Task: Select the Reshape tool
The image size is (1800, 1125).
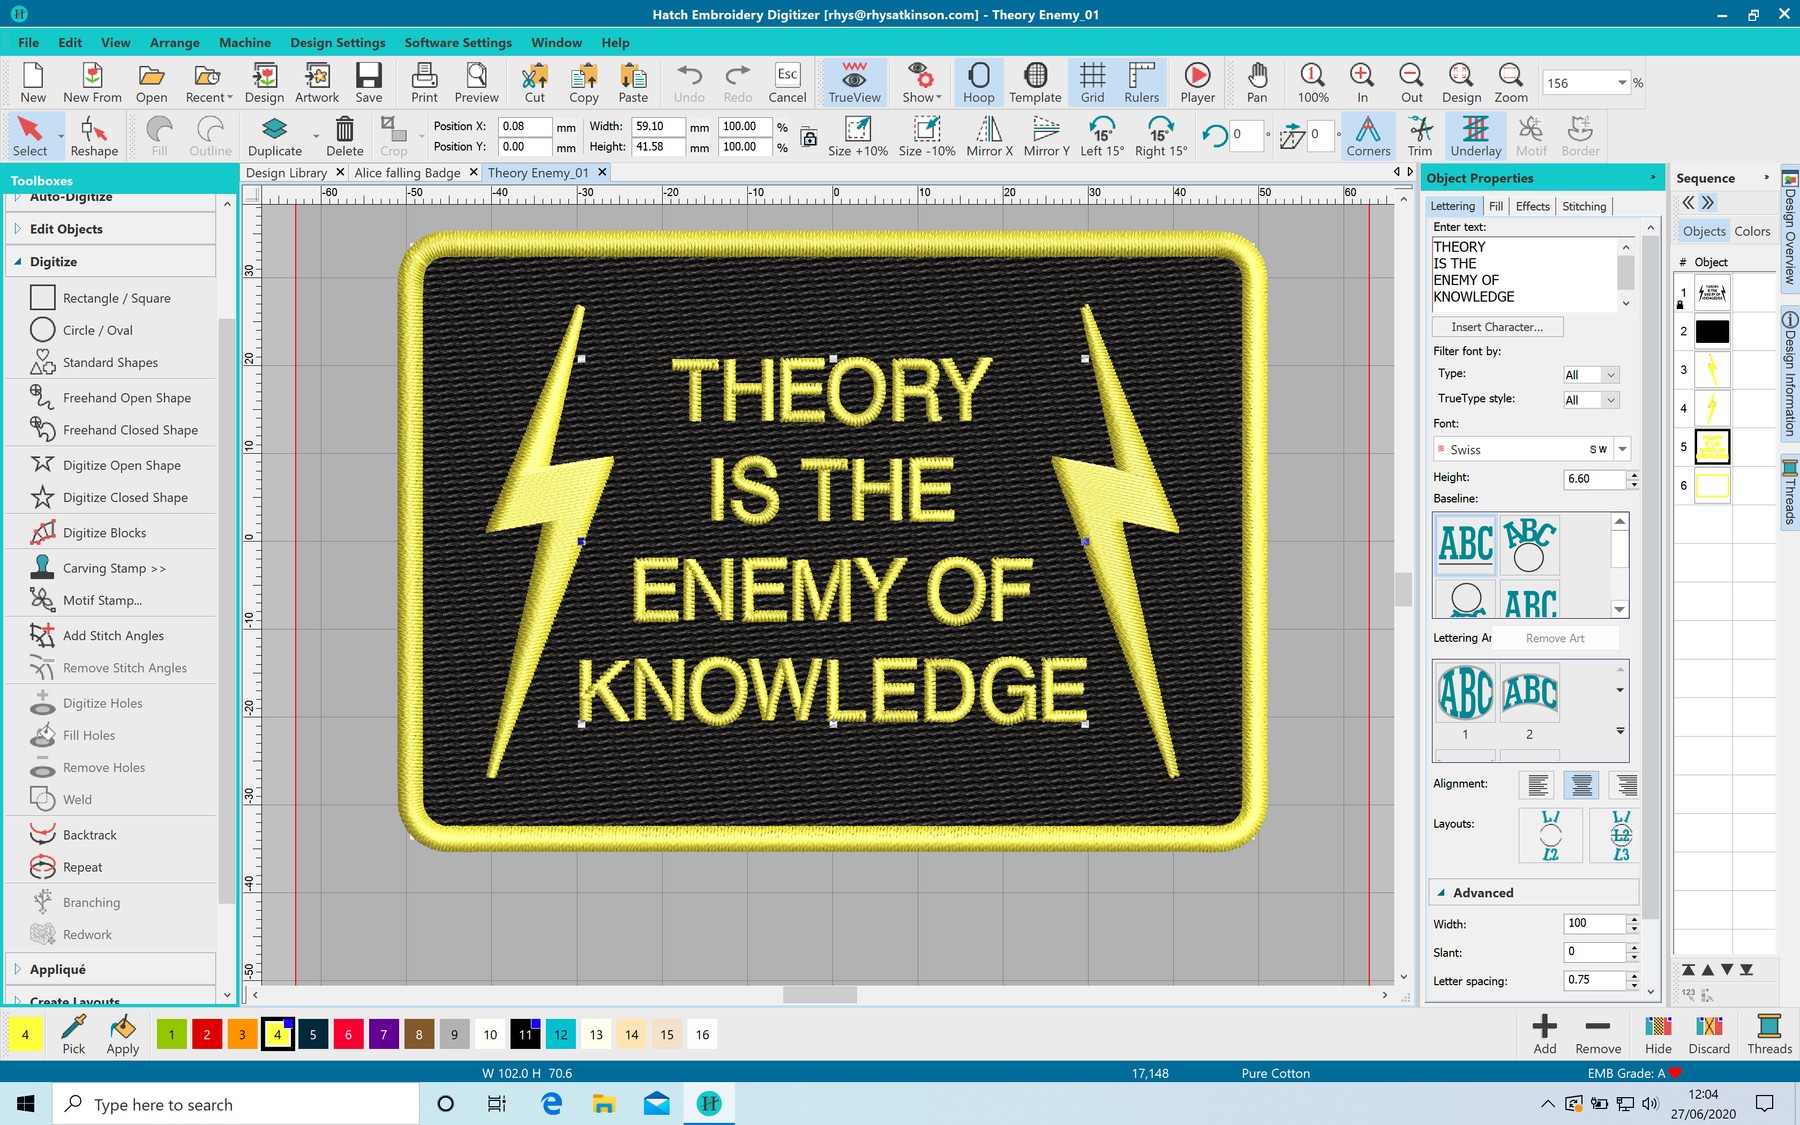Action: (94, 136)
